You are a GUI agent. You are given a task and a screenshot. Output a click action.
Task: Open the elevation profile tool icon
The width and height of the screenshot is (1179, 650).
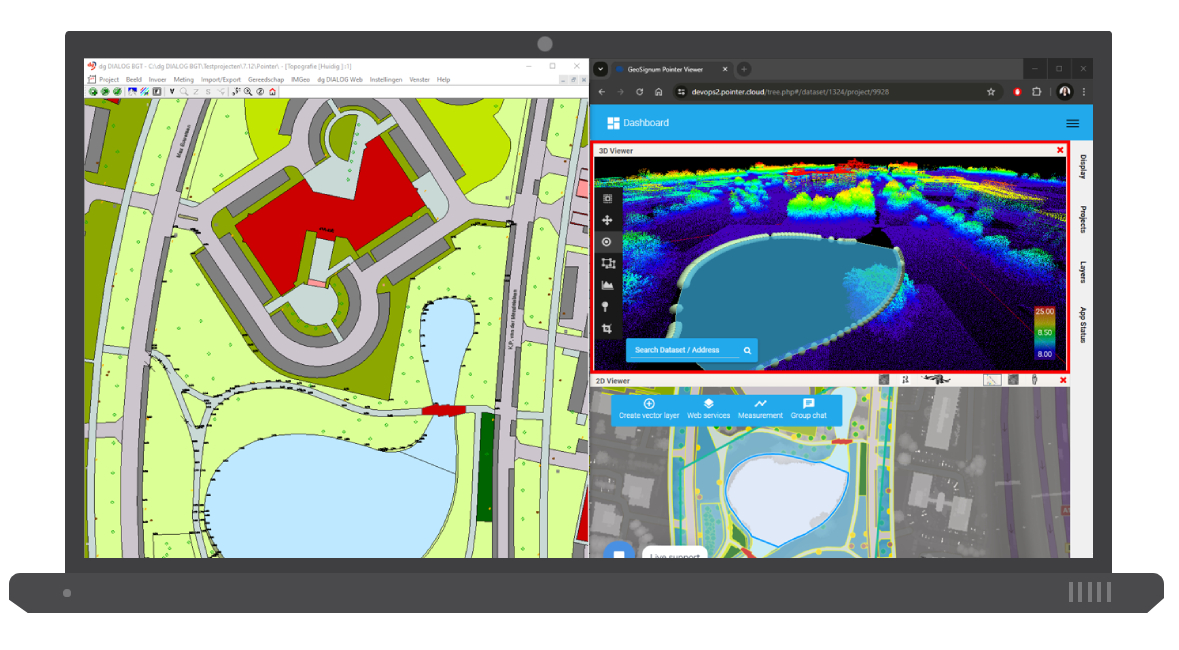click(x=607, y=285)
